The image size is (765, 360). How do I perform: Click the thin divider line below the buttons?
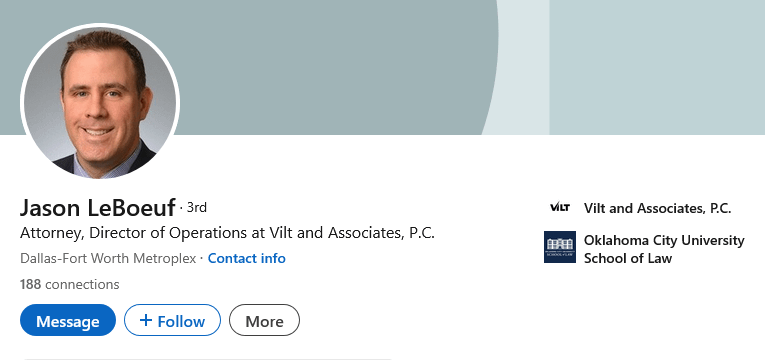point(207,359)
